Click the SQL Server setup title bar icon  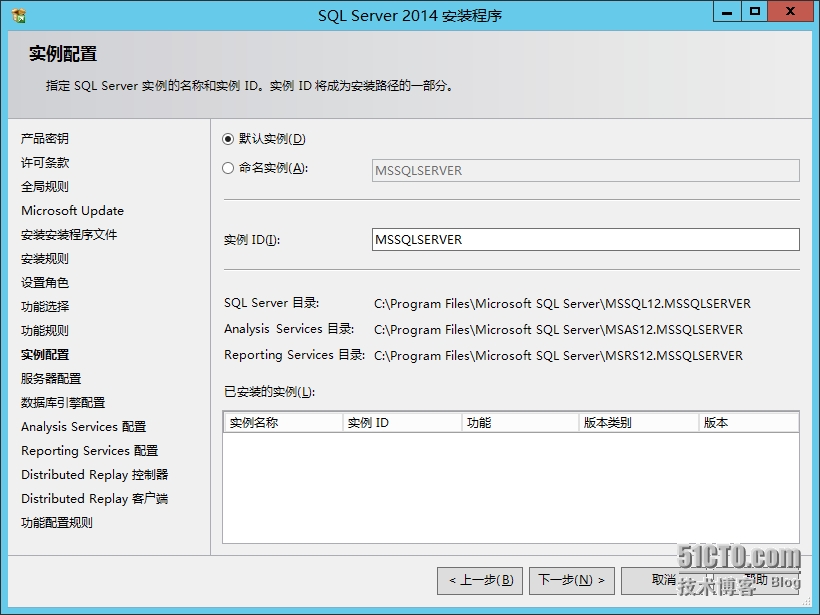pyautogui.click(x=19, y=16)
